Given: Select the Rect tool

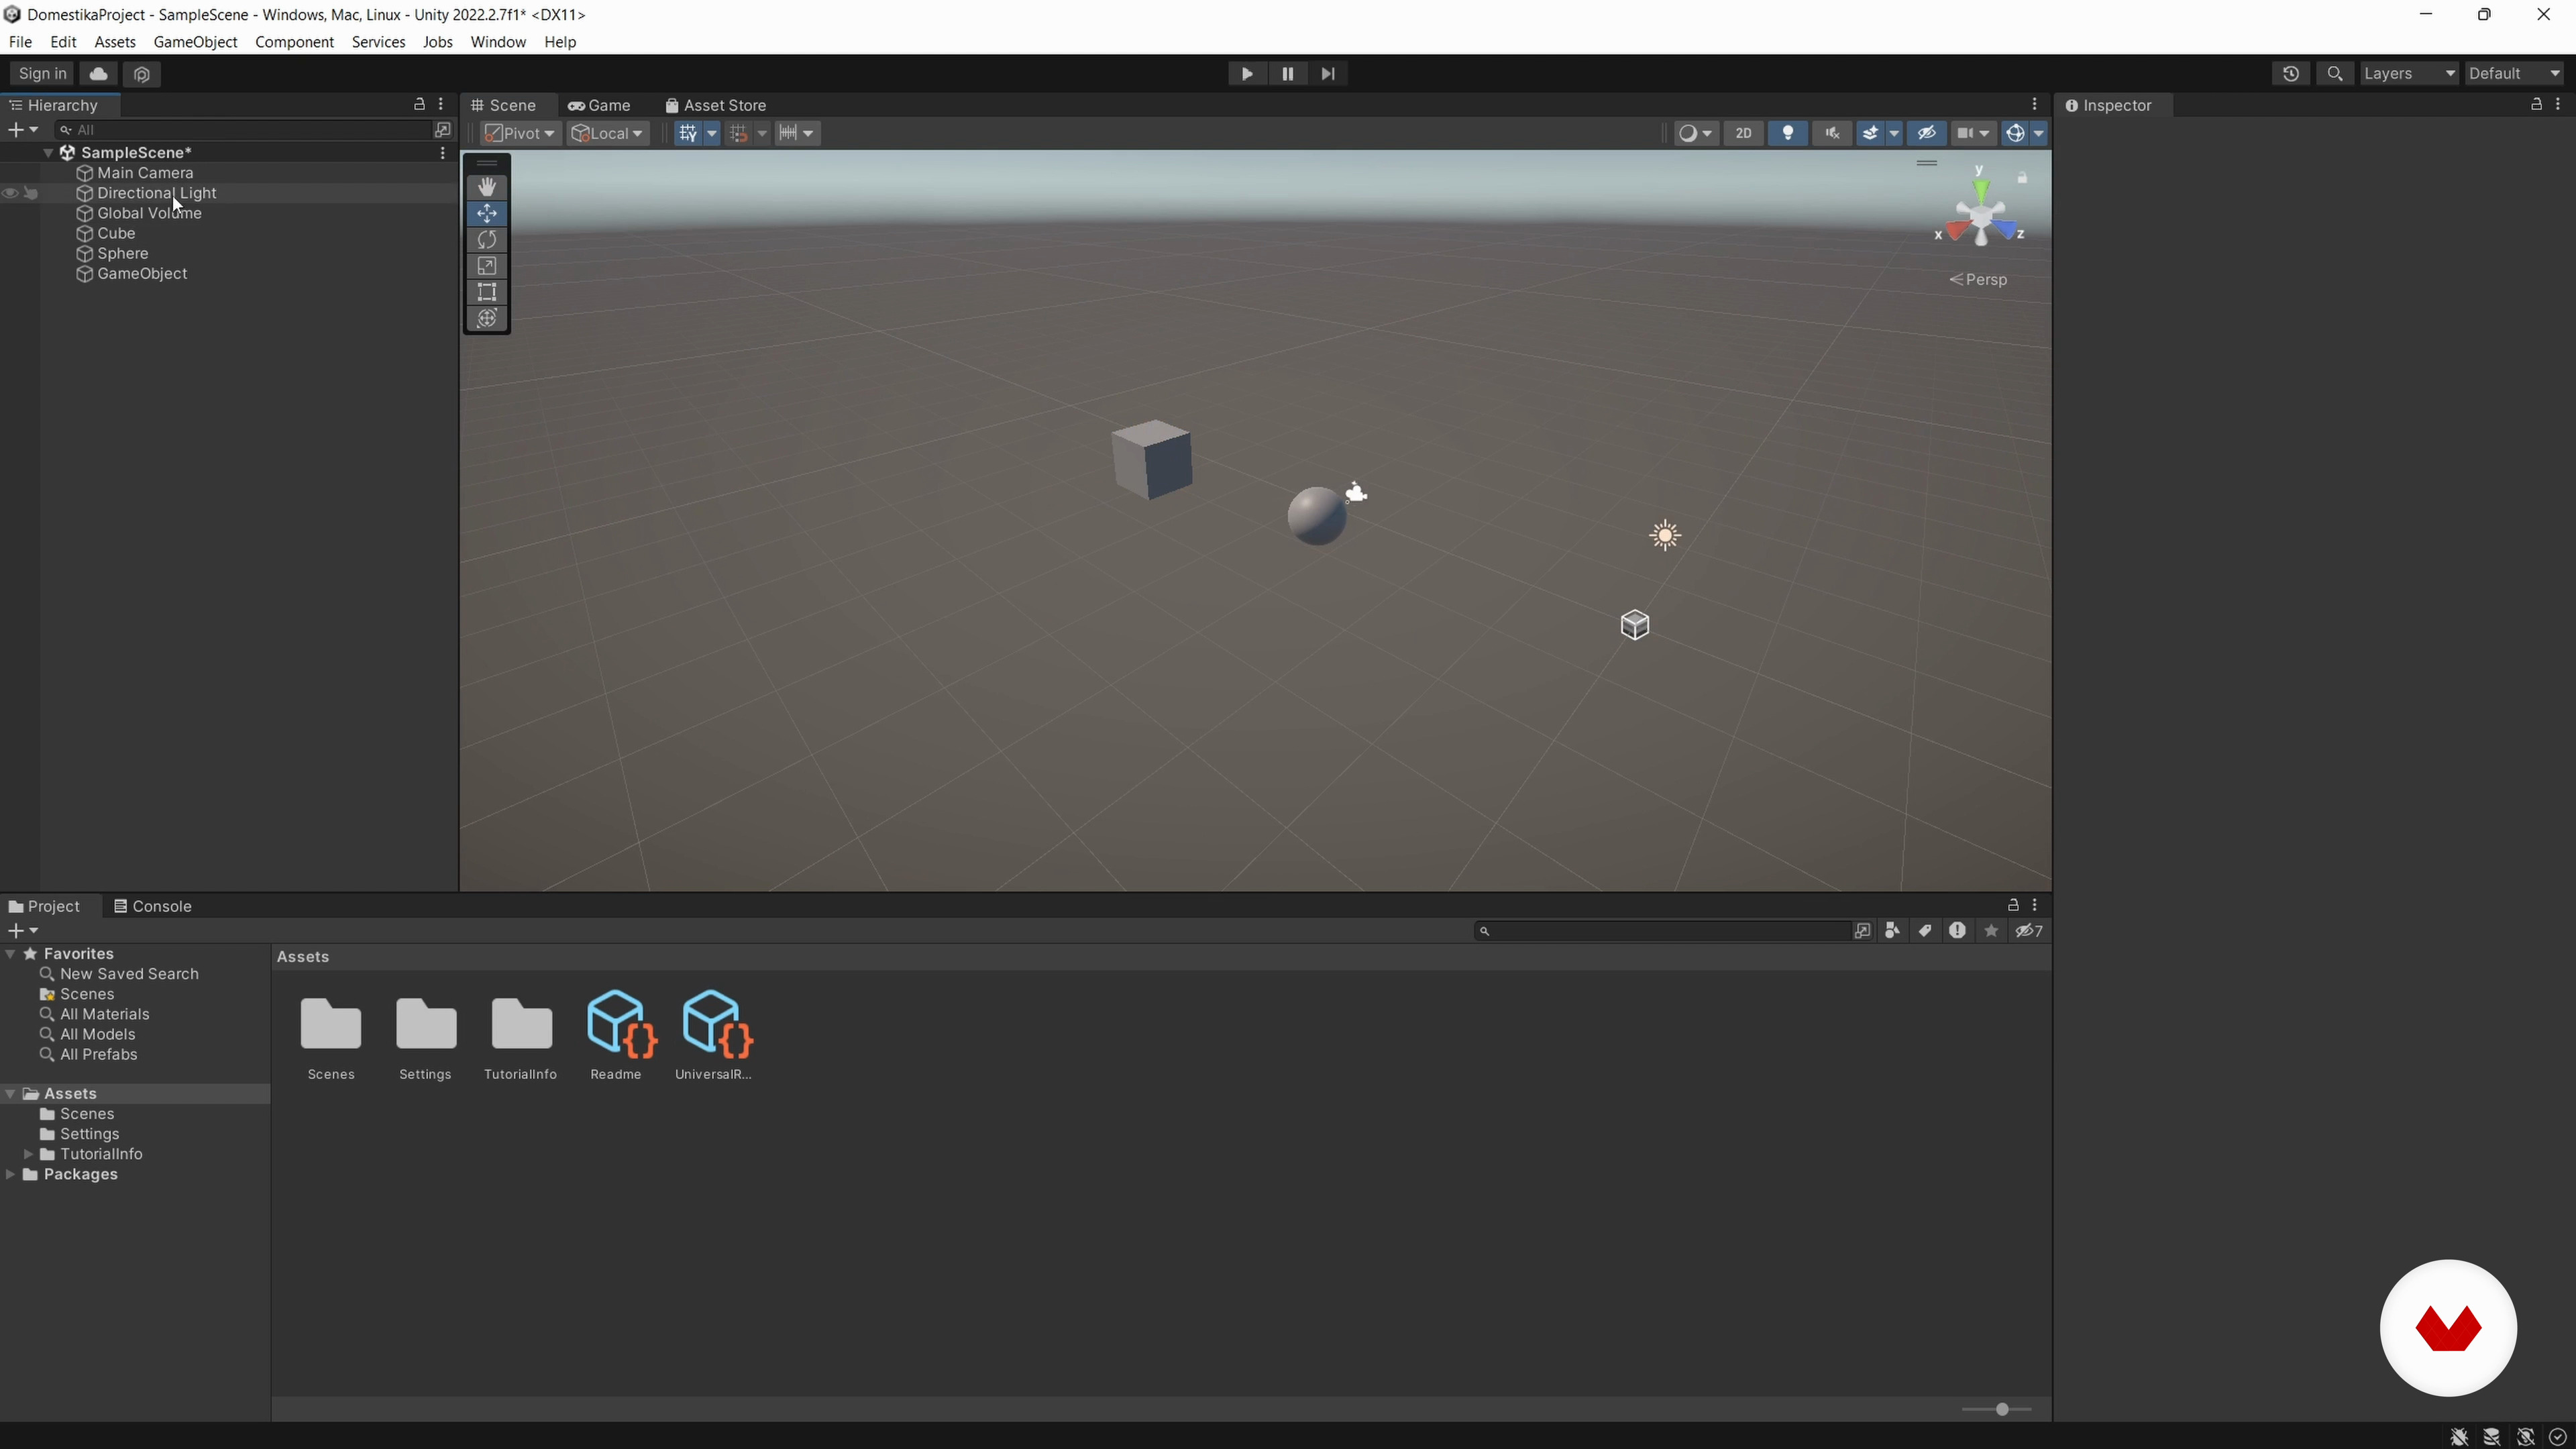Looking at the screenshot, I should [487, 292].
